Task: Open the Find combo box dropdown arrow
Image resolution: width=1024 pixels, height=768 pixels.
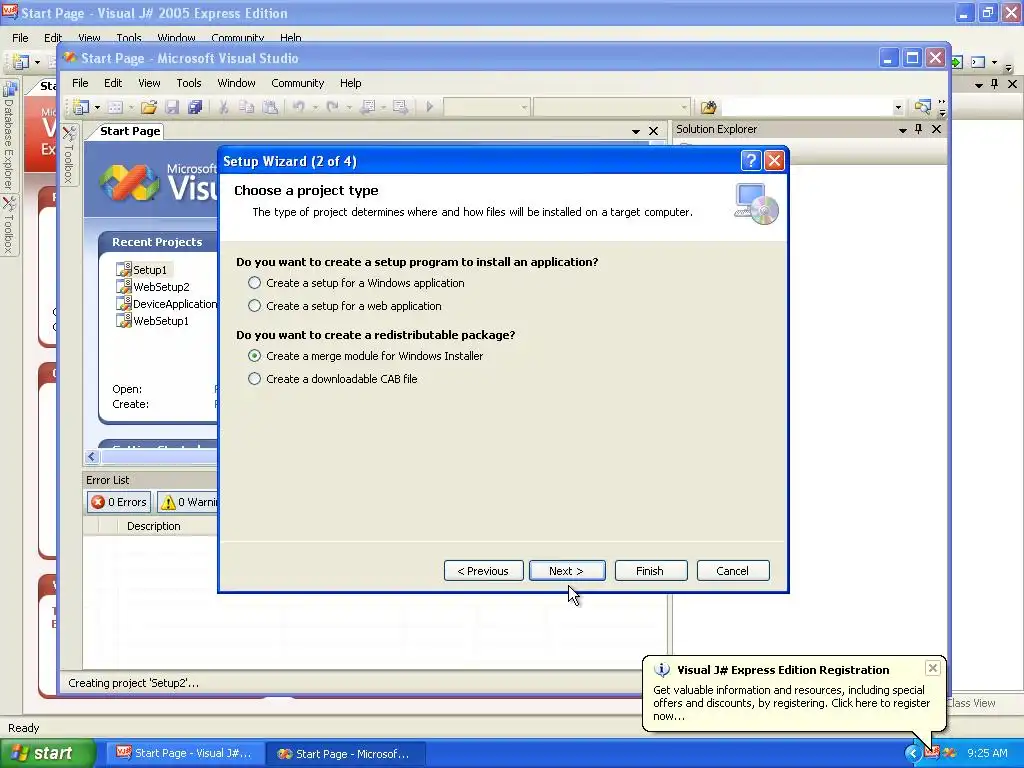Action: (x=898, y=108)
